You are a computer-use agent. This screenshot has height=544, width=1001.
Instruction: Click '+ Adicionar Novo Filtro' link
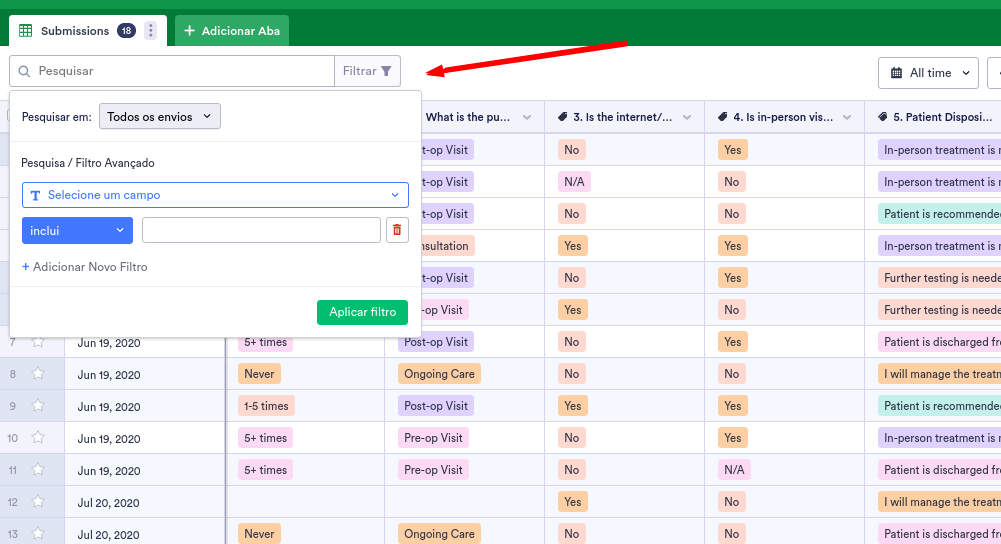[85, 267]
